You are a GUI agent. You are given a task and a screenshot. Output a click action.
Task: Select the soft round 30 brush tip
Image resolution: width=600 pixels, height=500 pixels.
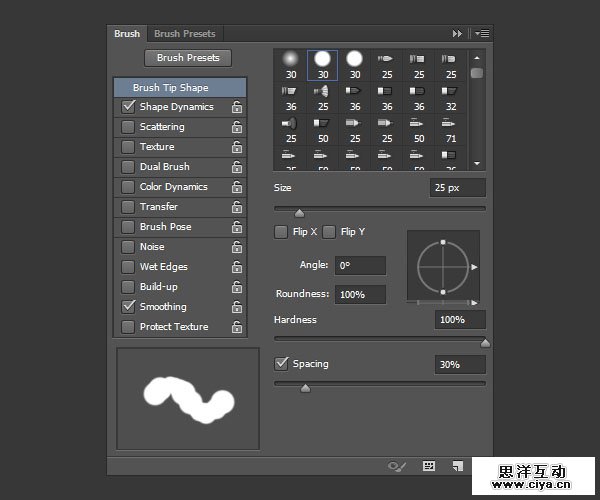click(291, 61)
